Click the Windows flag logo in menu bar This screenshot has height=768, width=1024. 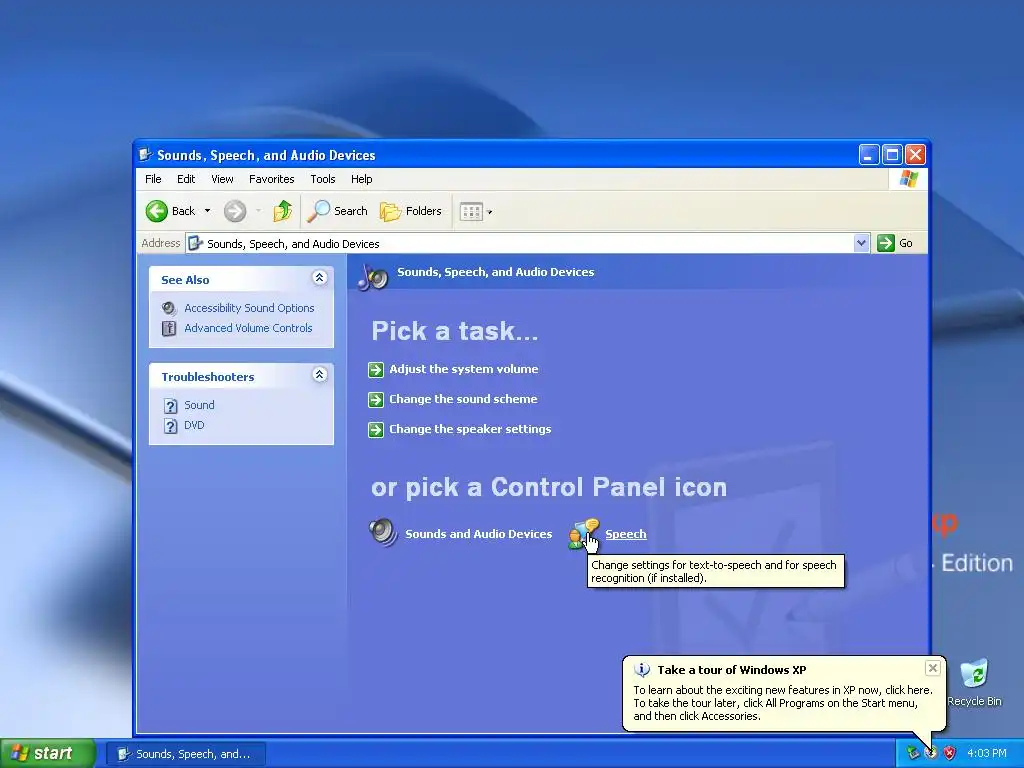click(x=908, y=179)
